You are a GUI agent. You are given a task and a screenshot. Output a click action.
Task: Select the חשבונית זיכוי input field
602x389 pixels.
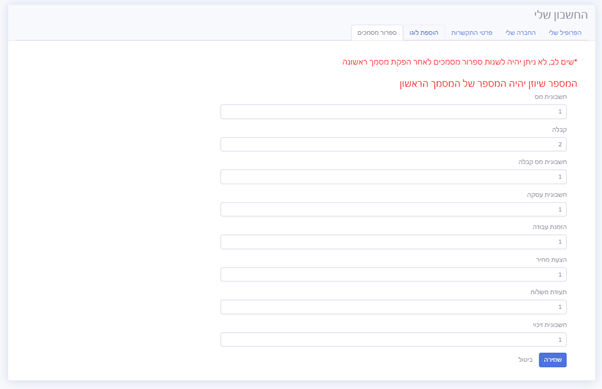(x=393, y=339)
